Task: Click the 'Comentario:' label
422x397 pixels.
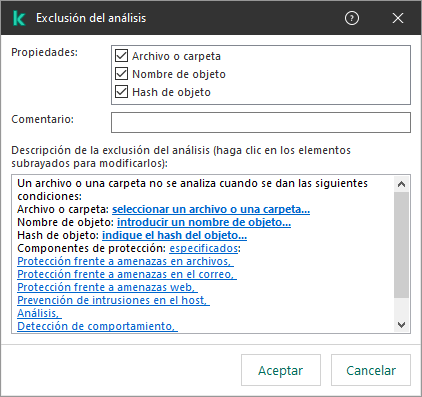Action: (x=42, y=119)
